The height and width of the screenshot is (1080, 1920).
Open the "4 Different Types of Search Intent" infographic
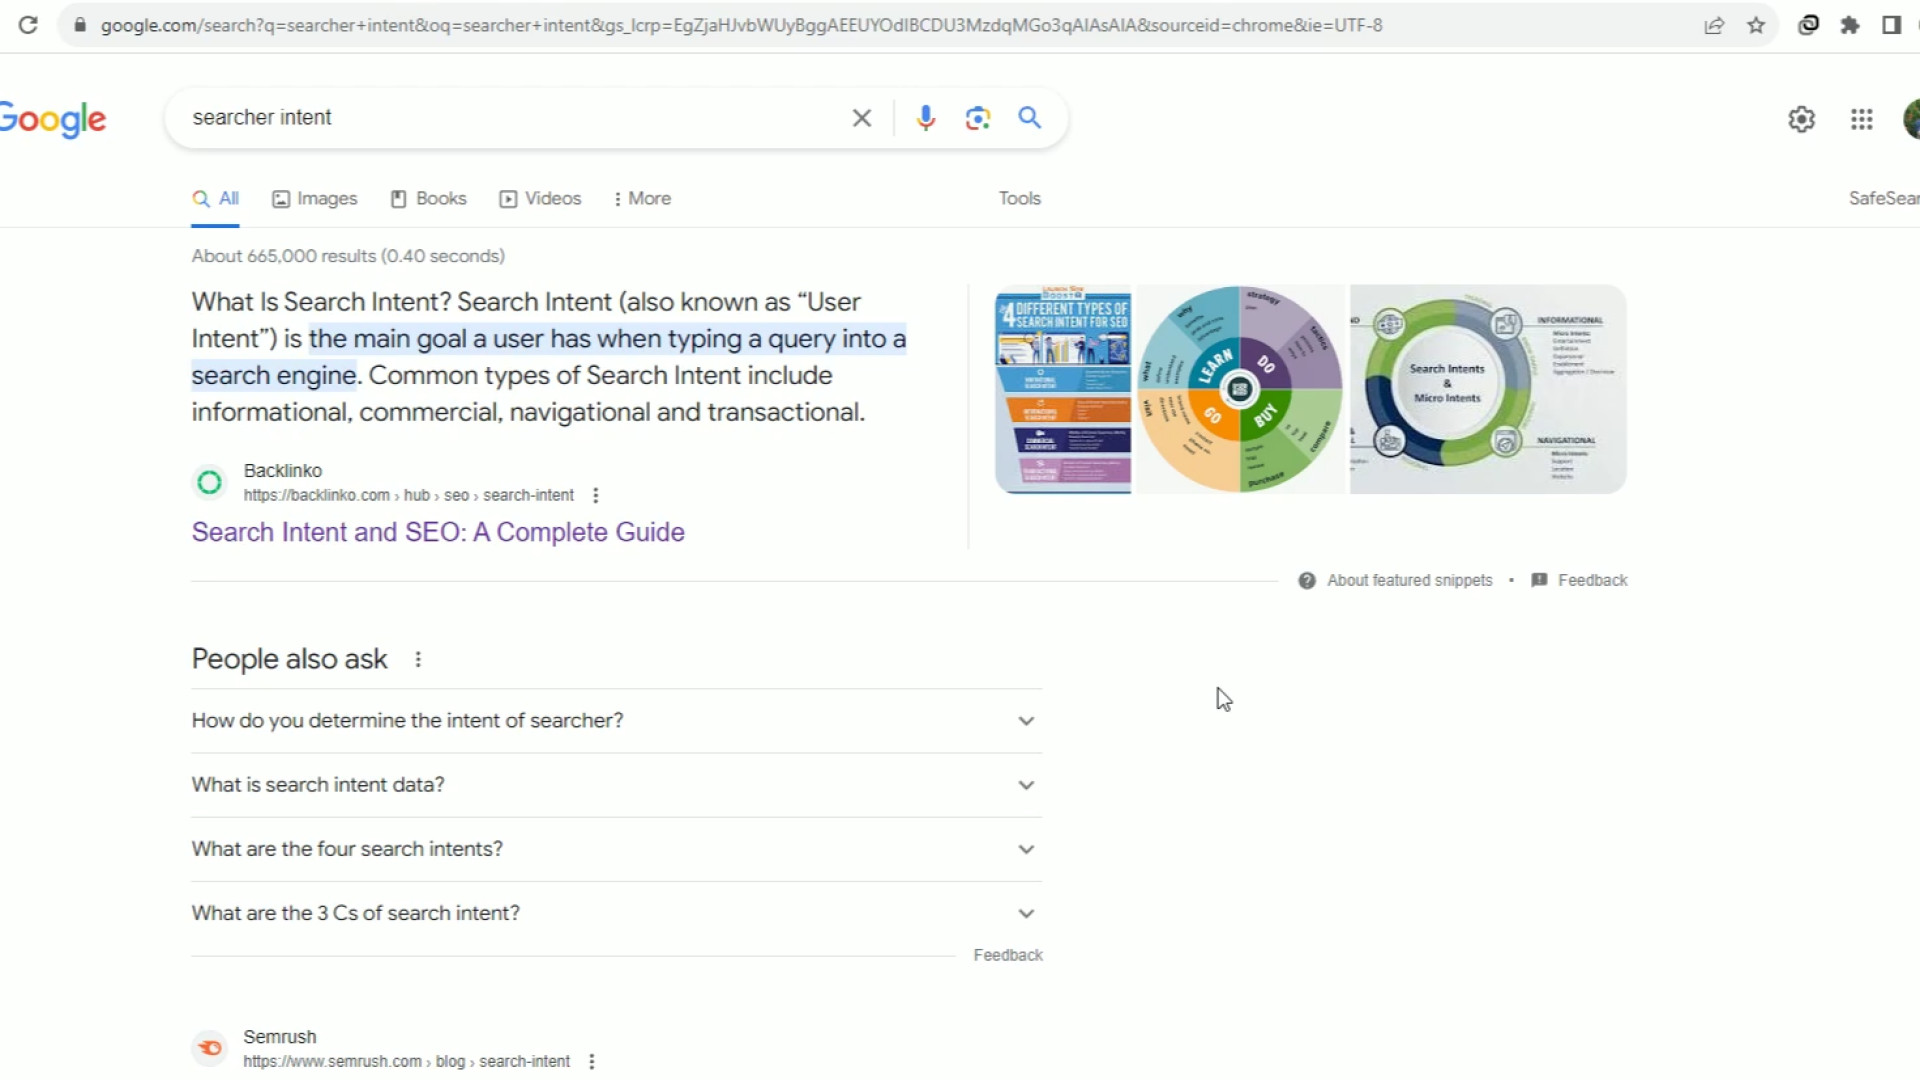coord(1063,390)
